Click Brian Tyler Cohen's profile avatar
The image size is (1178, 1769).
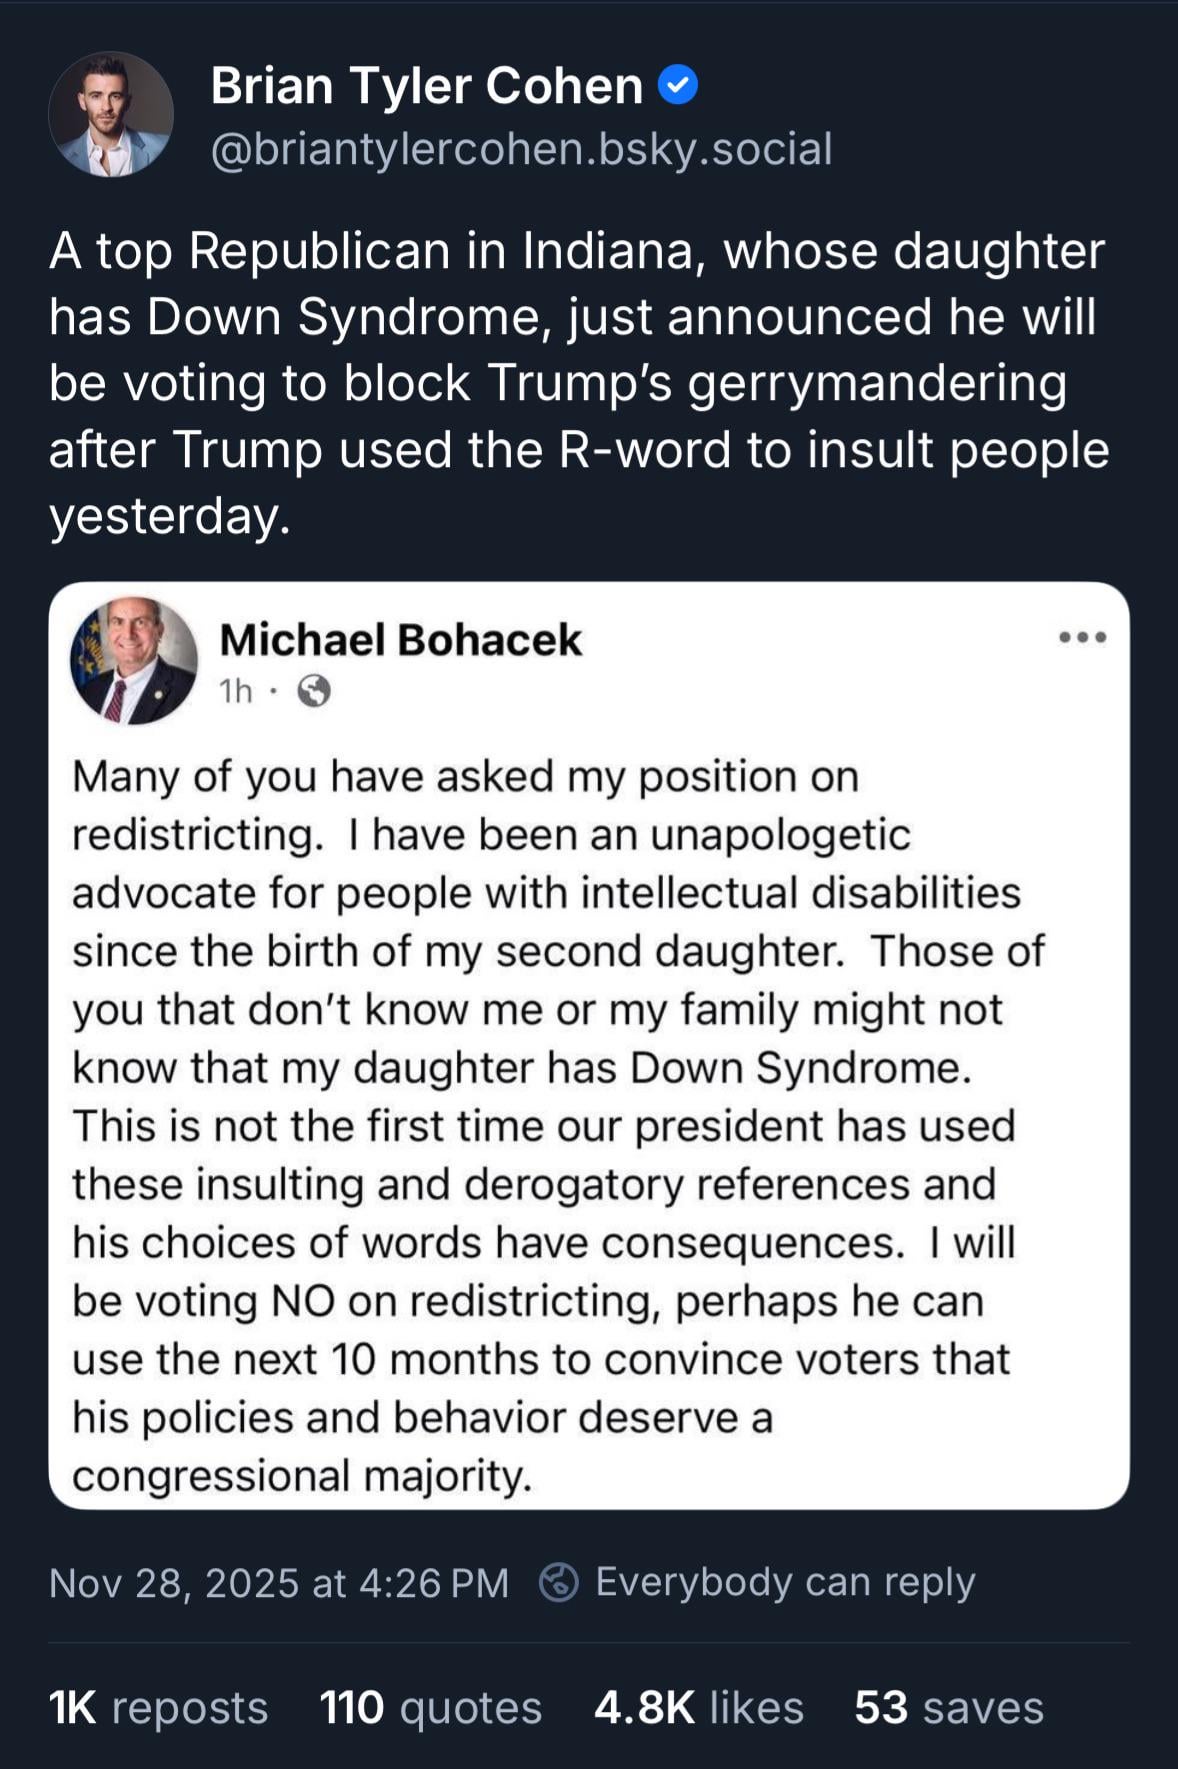click(111, 115)
